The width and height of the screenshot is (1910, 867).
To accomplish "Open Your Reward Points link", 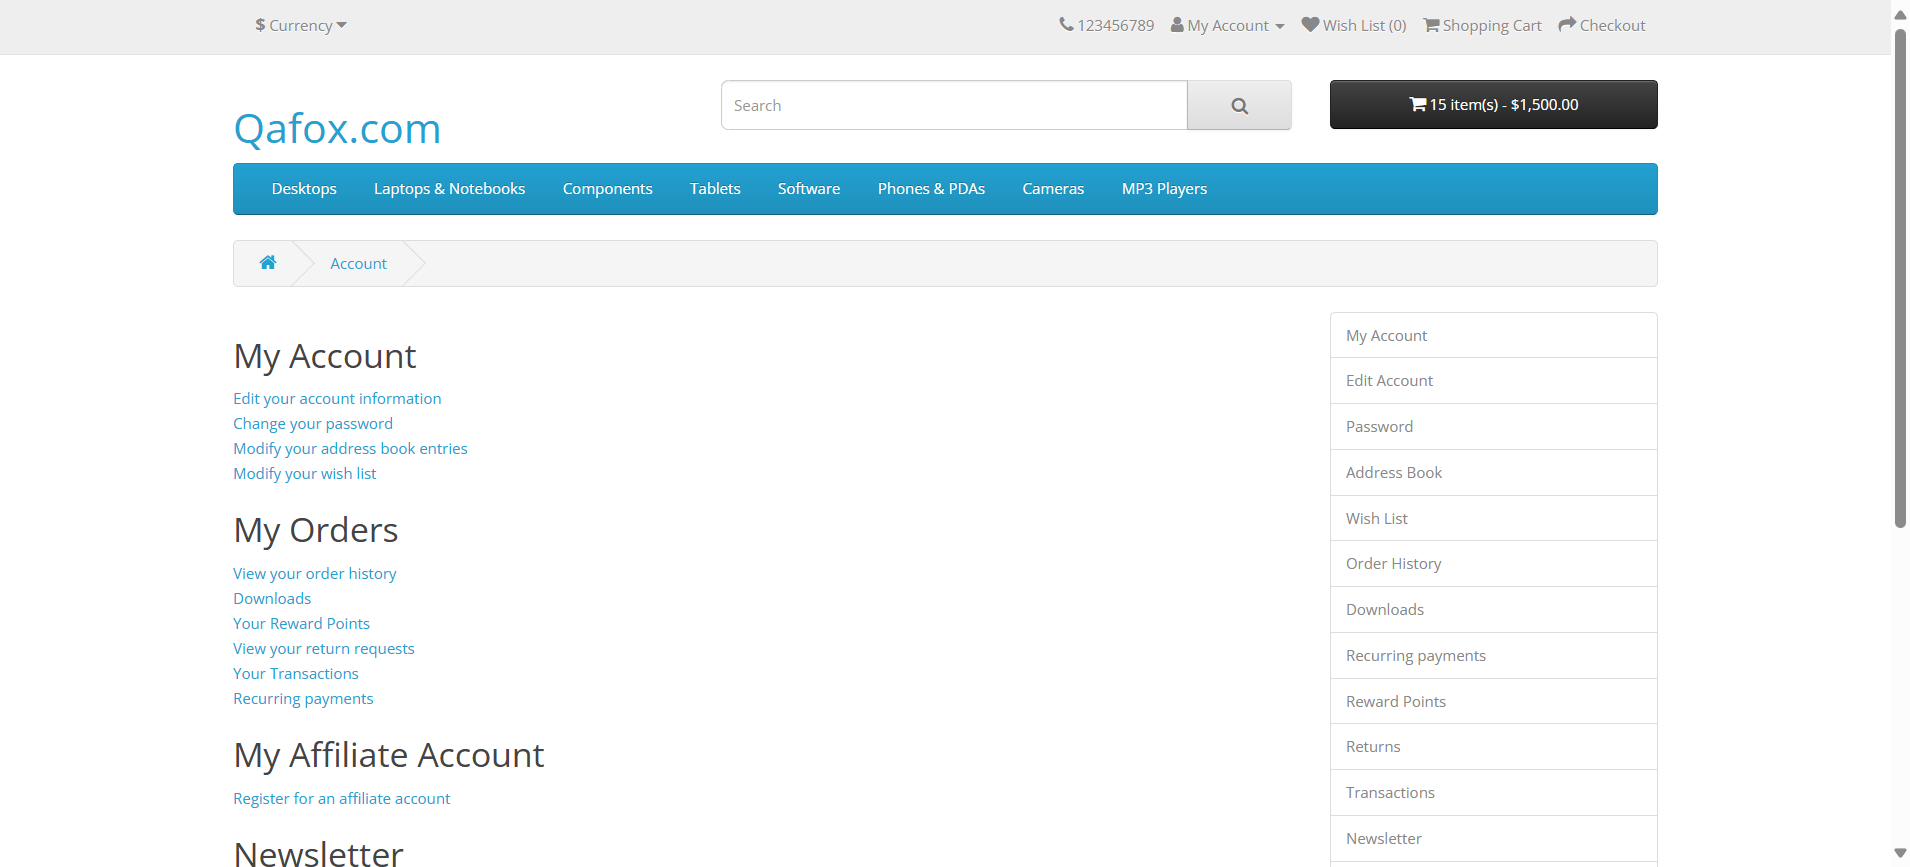I will pos(301,624).
